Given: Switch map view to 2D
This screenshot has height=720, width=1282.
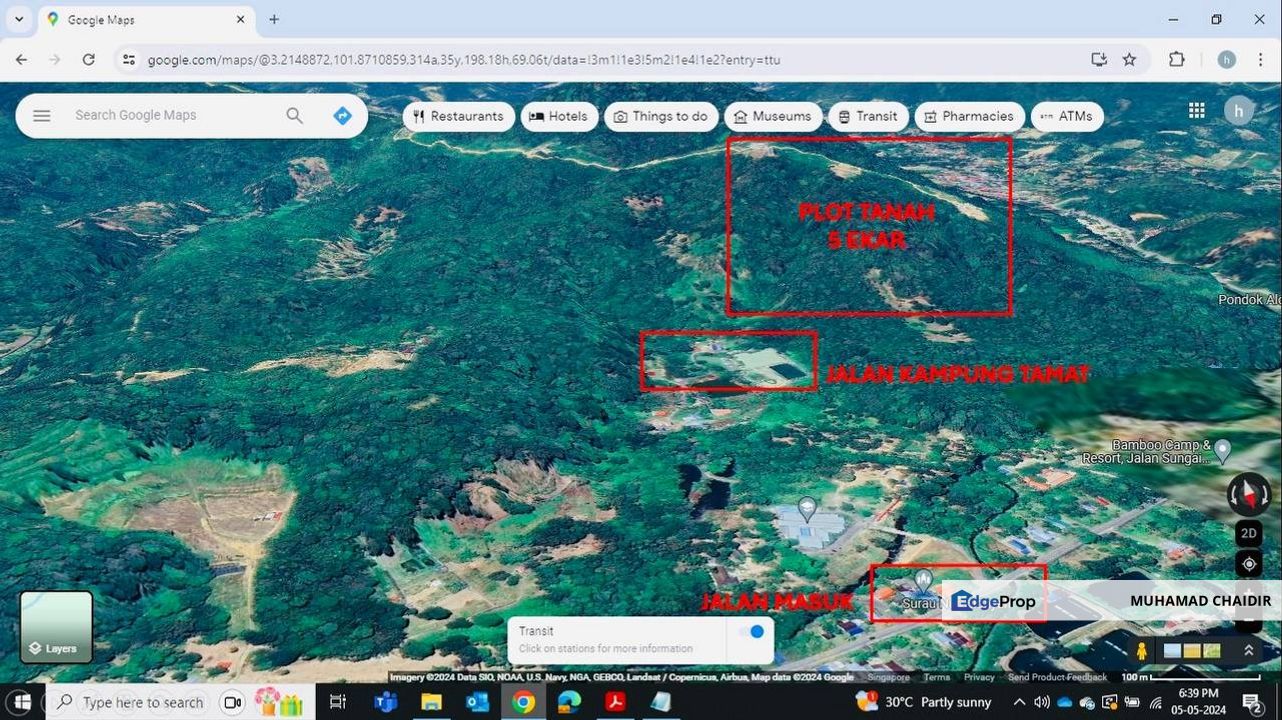Looking at the screenshot, I should tap(1248, 533).
